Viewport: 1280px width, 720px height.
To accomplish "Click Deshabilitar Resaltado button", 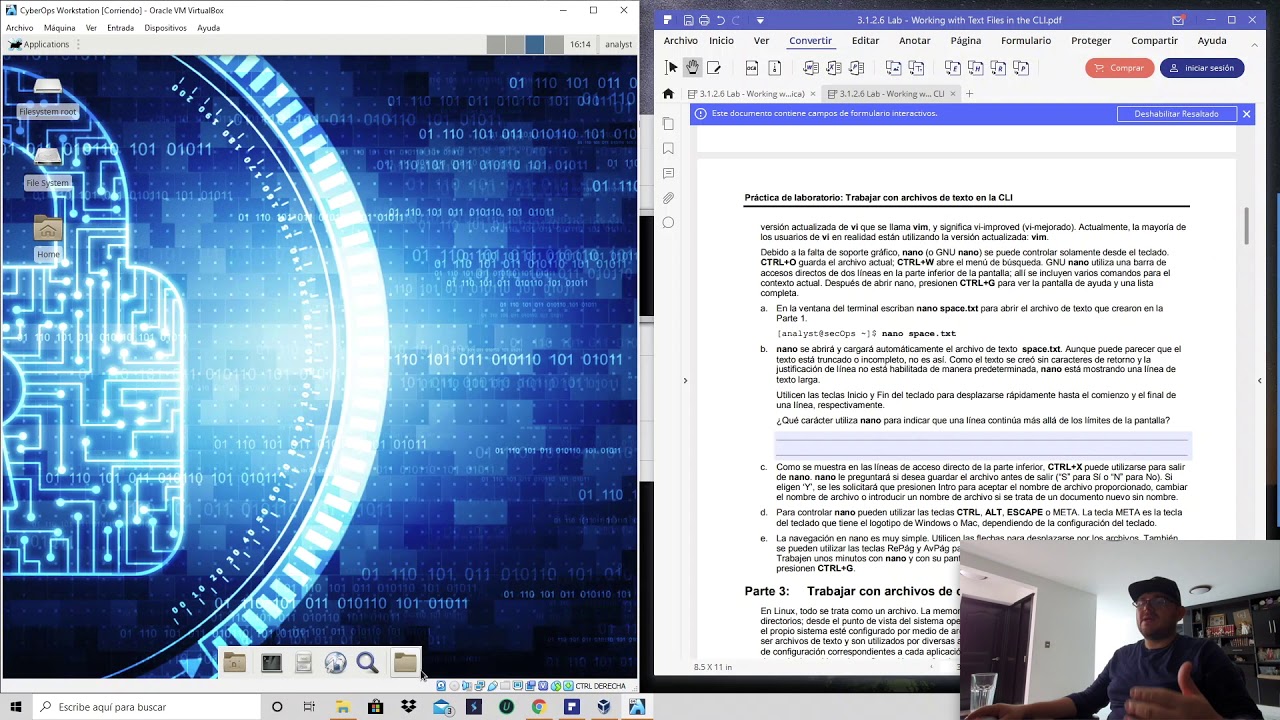I will [1176, 114].
